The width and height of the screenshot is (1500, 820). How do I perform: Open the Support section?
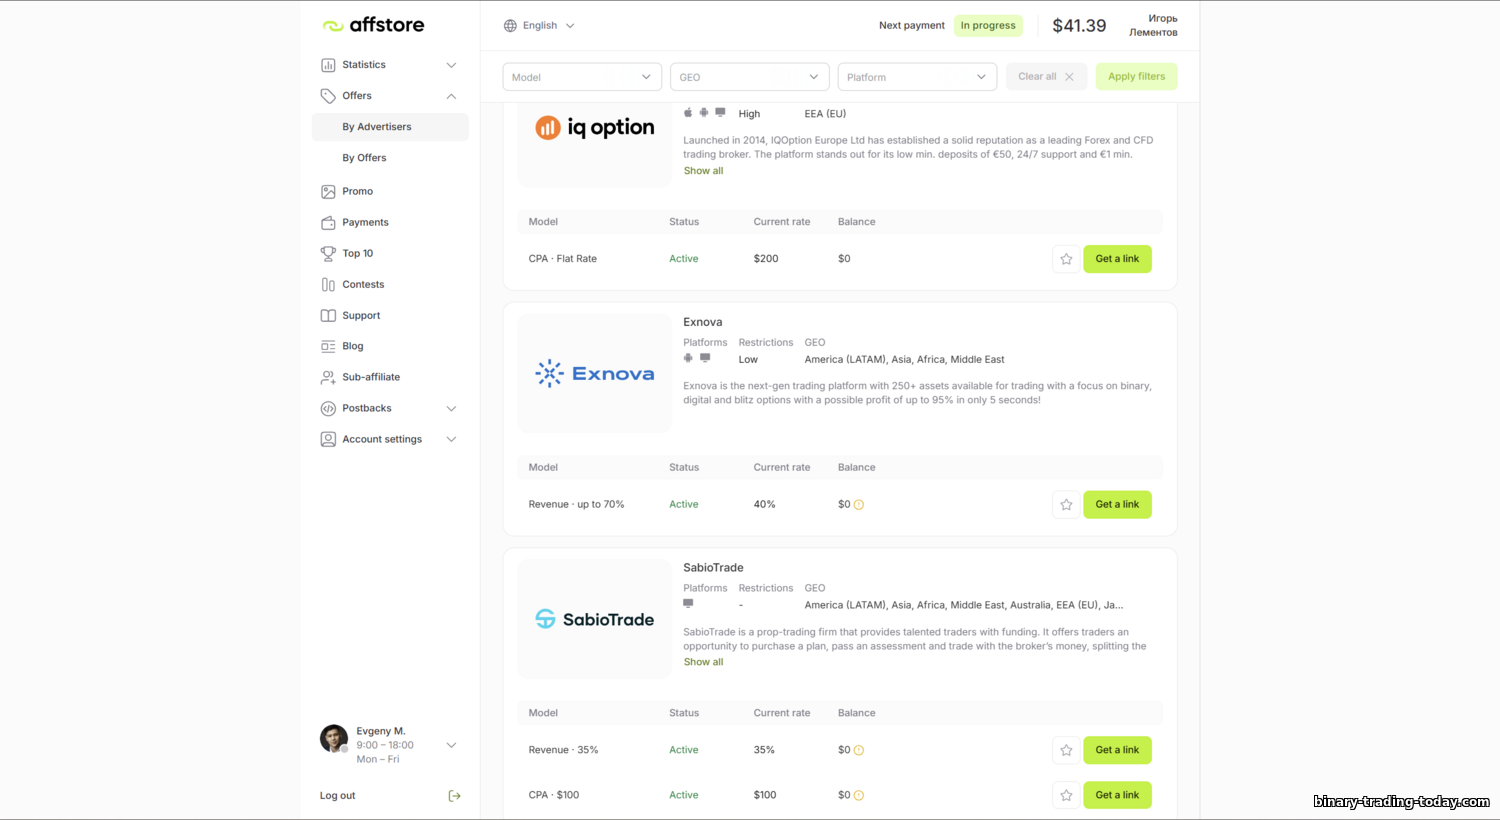tap(361, 315)
